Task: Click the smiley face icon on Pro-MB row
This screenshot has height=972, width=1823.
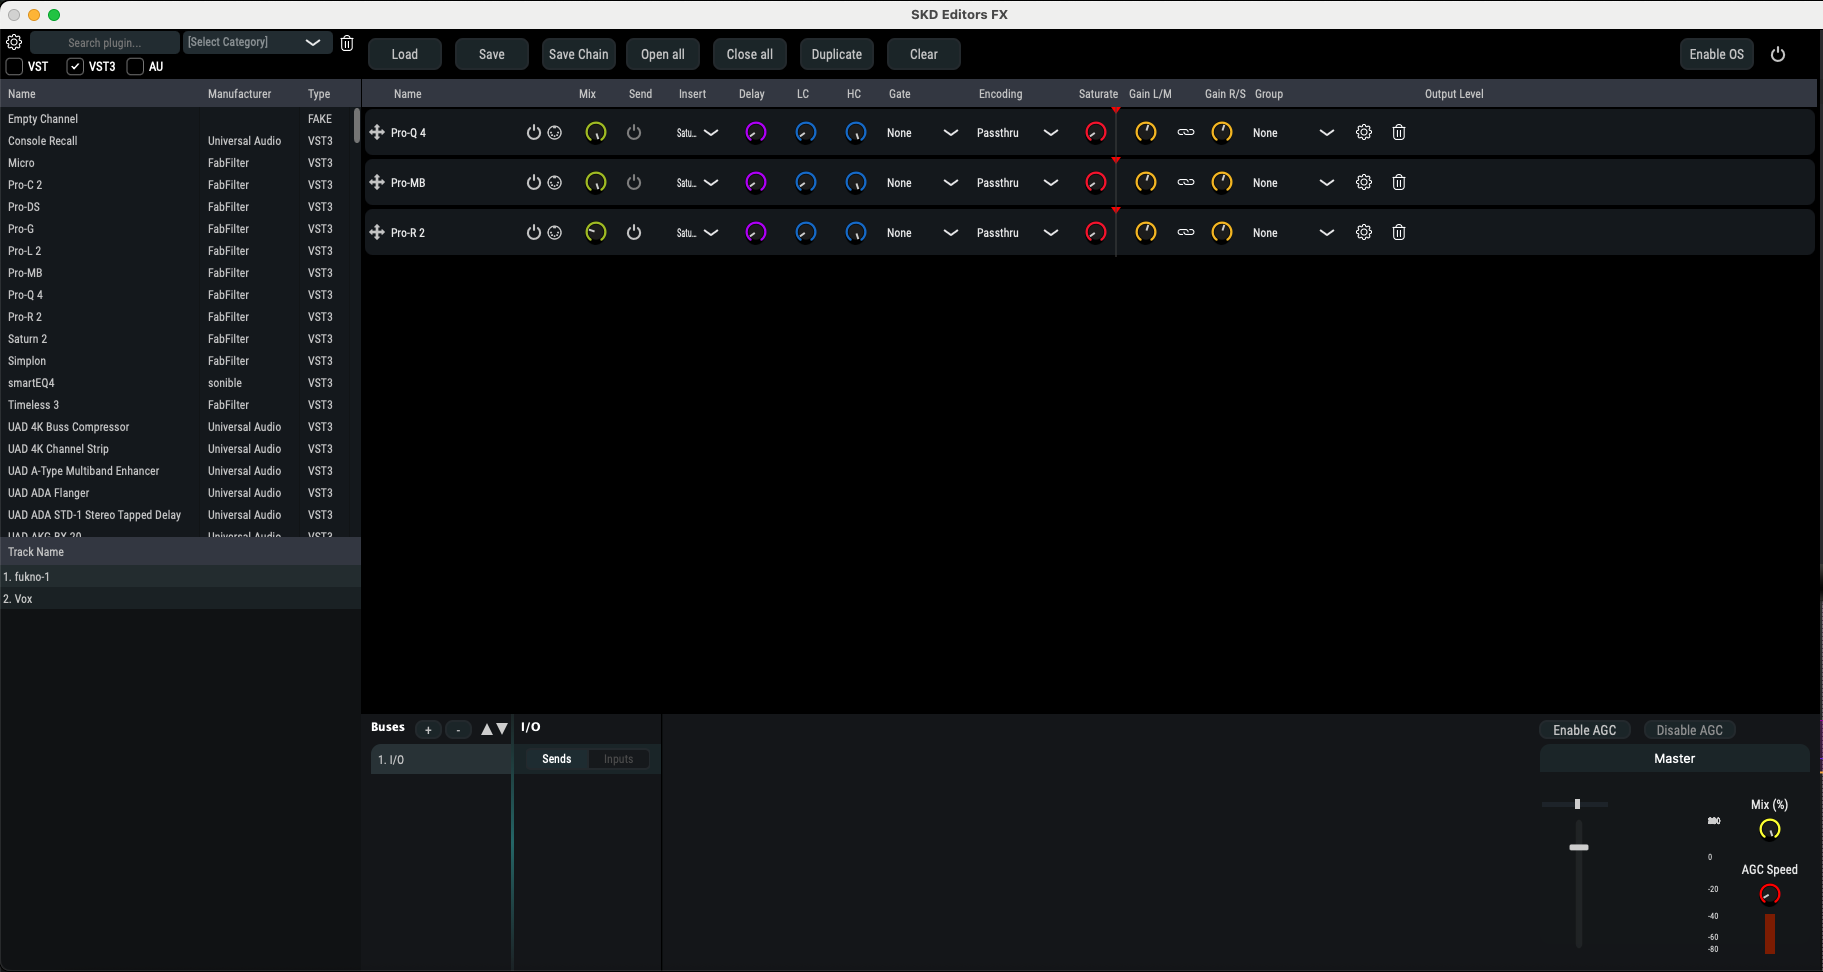Action: [x=555, y=182]
